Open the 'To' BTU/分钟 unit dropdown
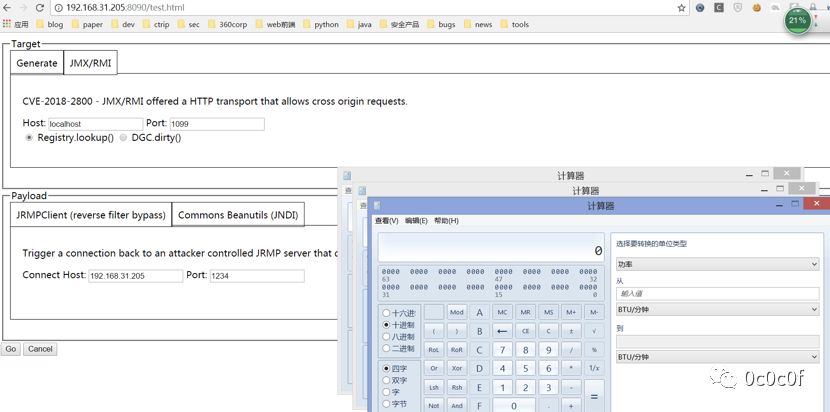 [717, 357]
